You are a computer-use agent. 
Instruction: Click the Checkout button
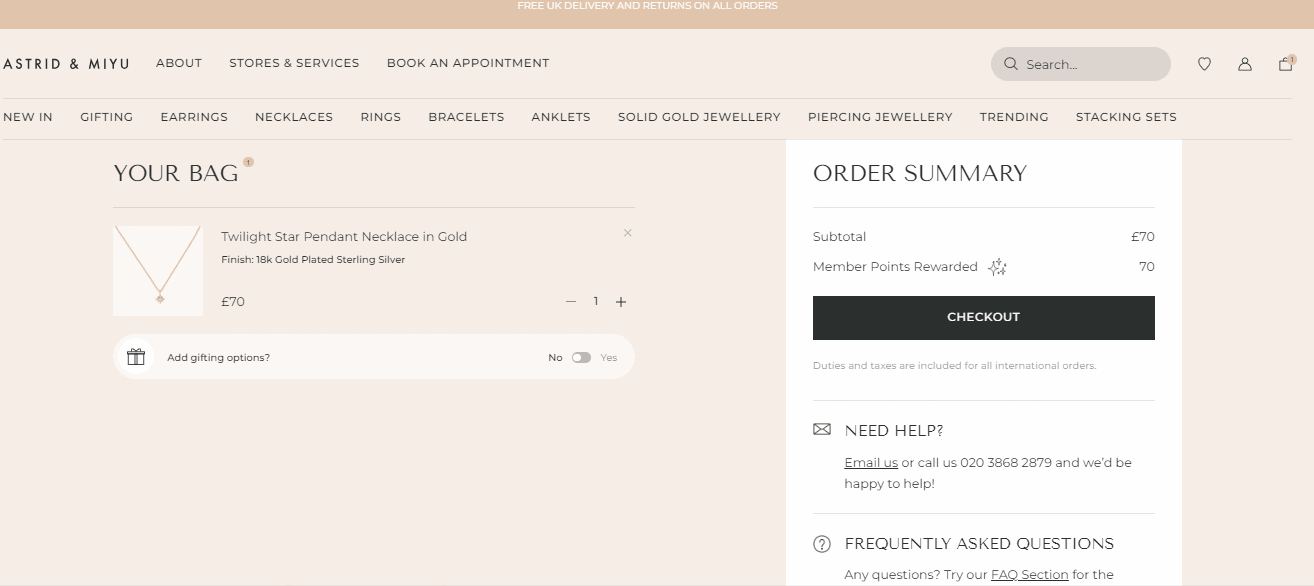pos(984,318)
